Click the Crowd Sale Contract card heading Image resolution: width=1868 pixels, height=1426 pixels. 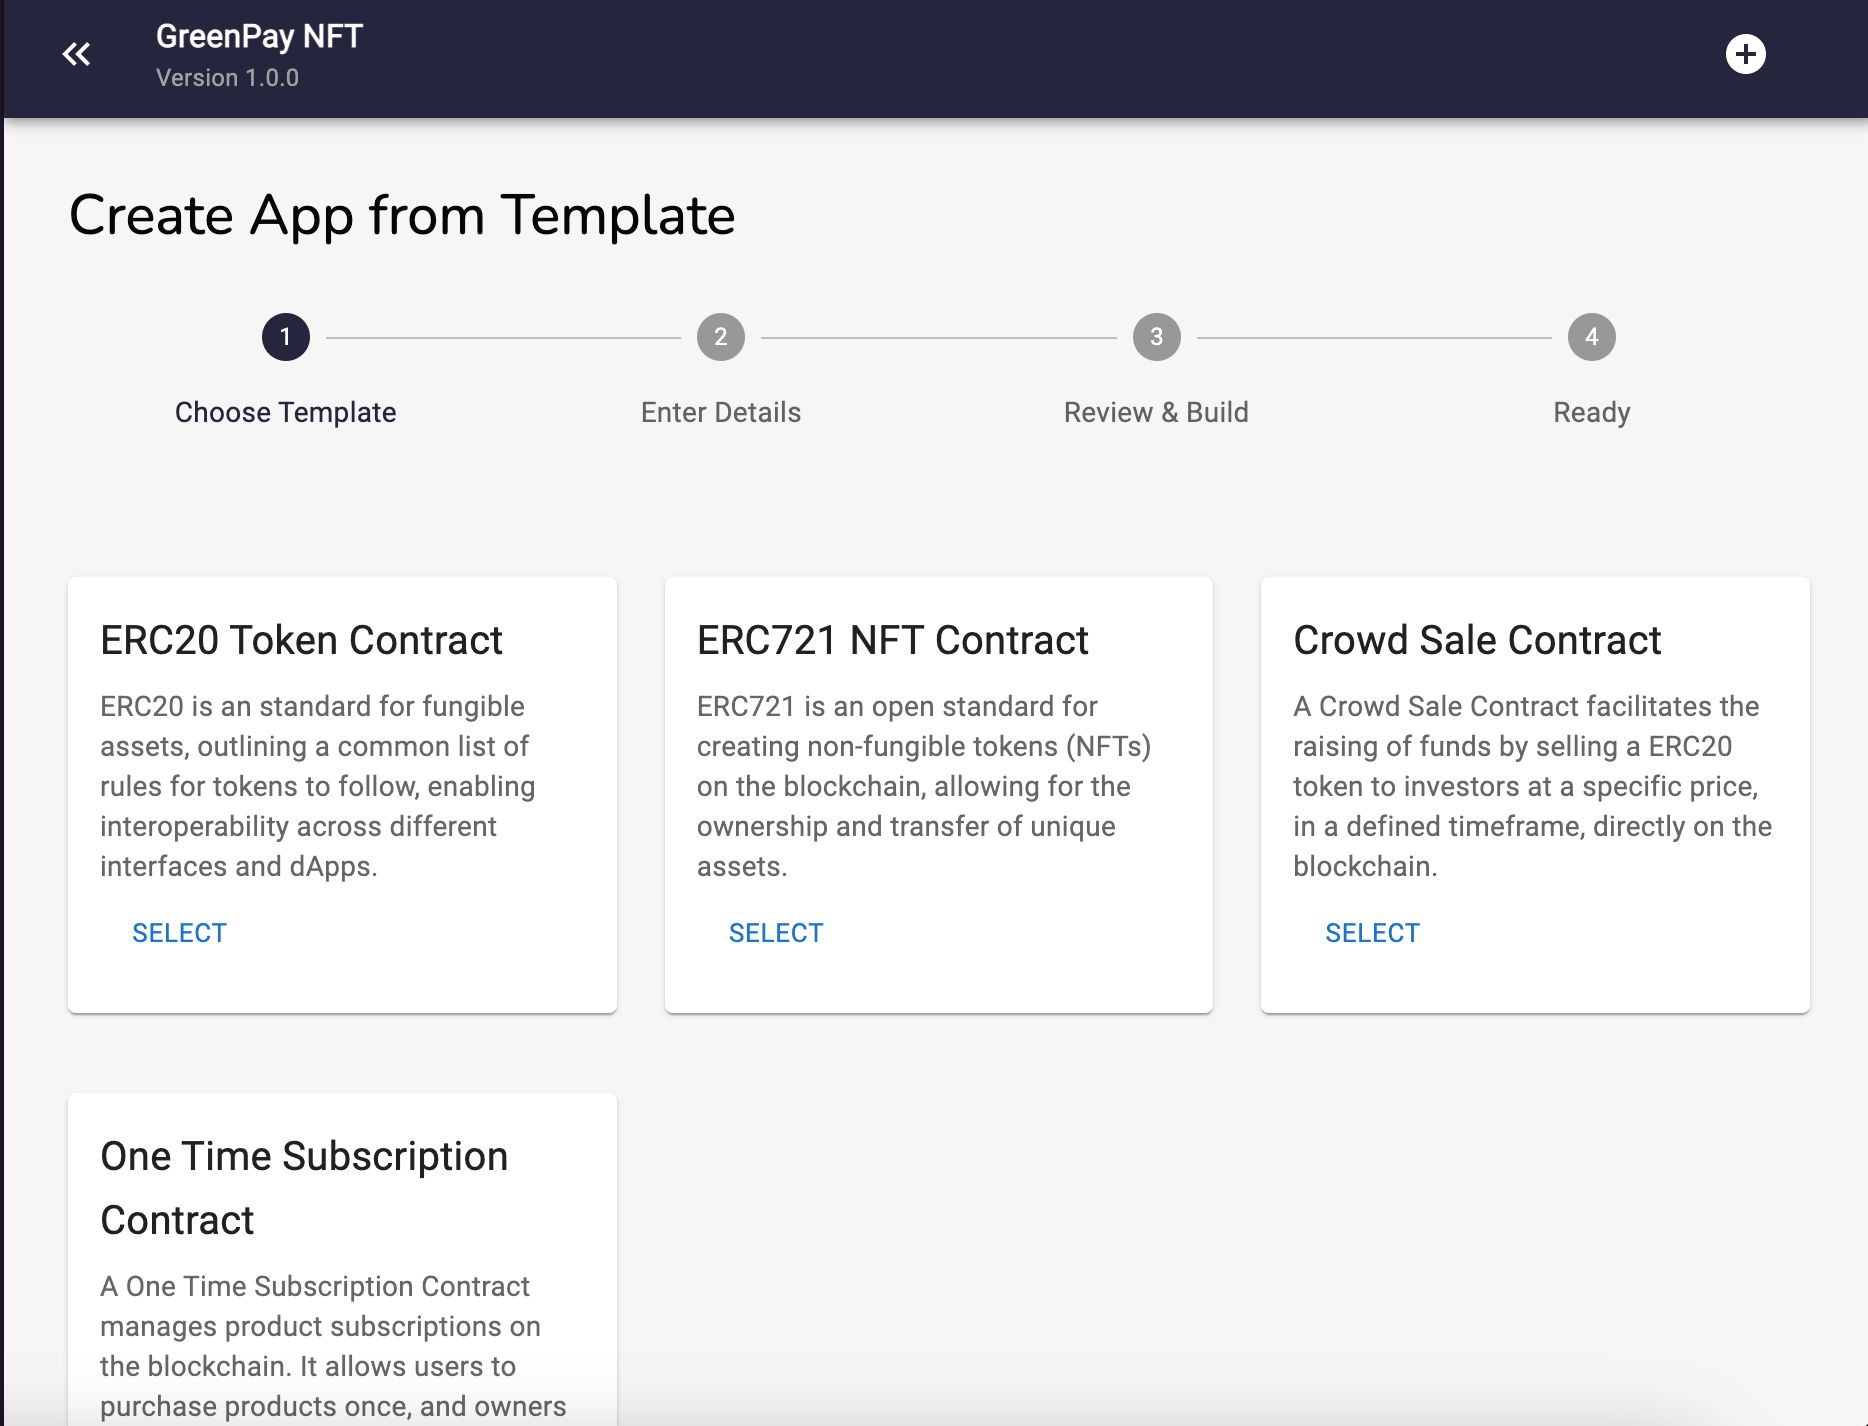tap(1477, 640)
